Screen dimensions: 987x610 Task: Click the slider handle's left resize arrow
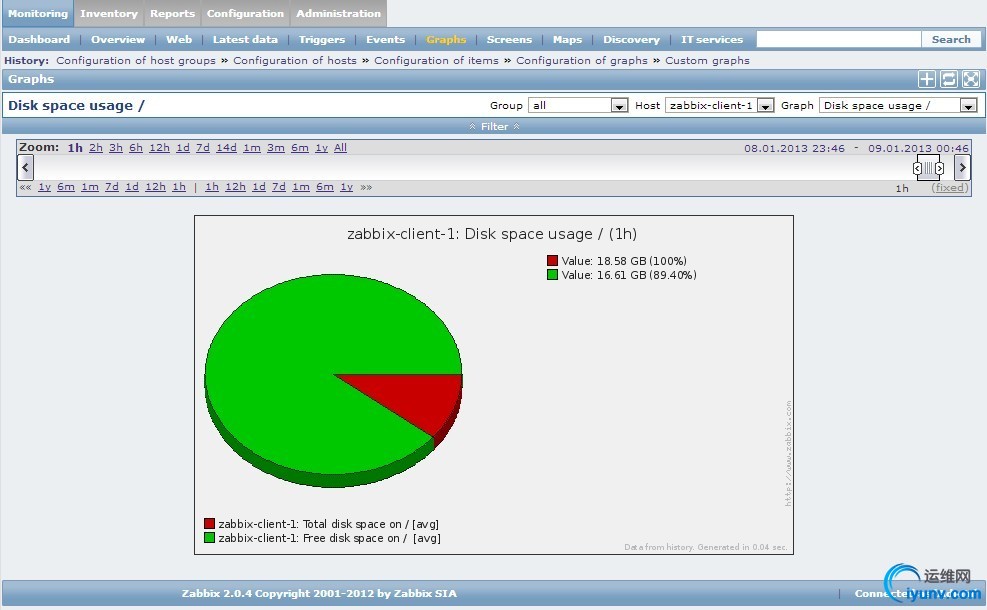pos(917,168)
